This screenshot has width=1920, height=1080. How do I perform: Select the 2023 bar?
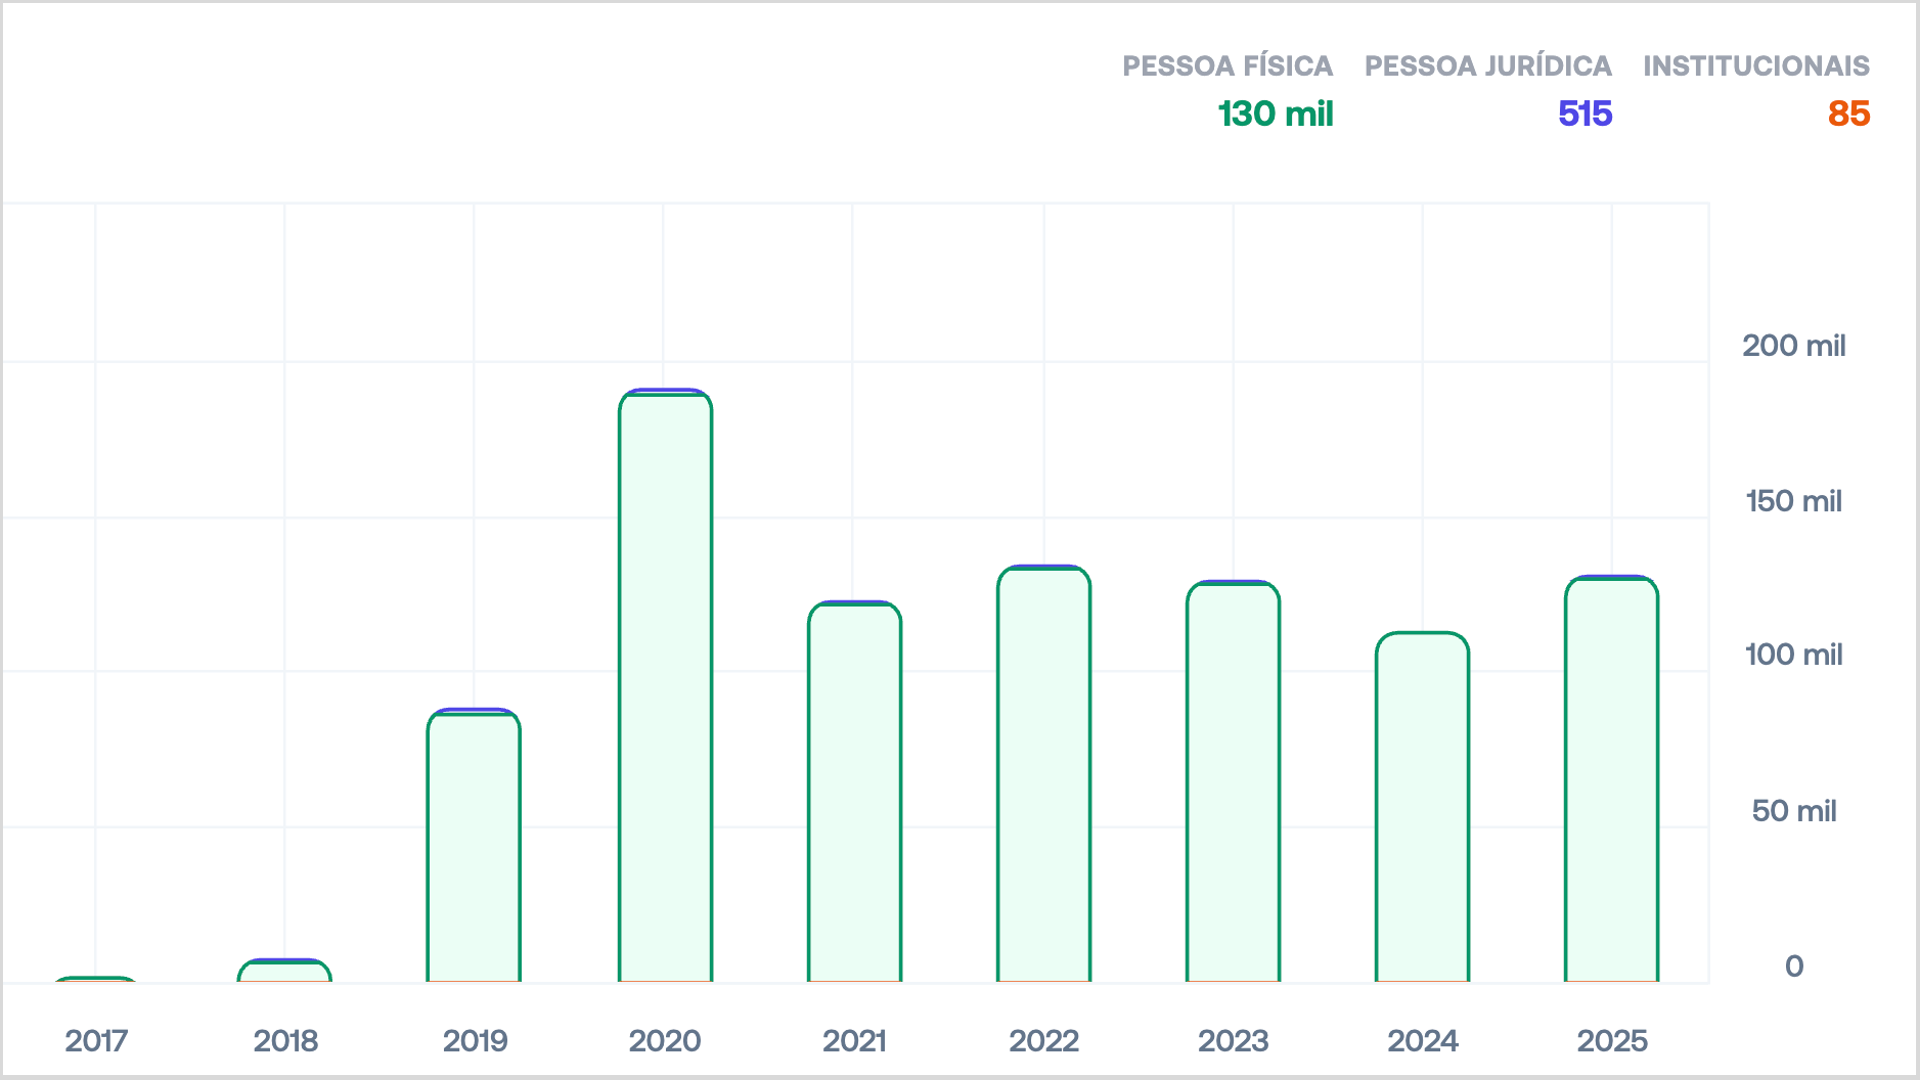click(1233, 781)
